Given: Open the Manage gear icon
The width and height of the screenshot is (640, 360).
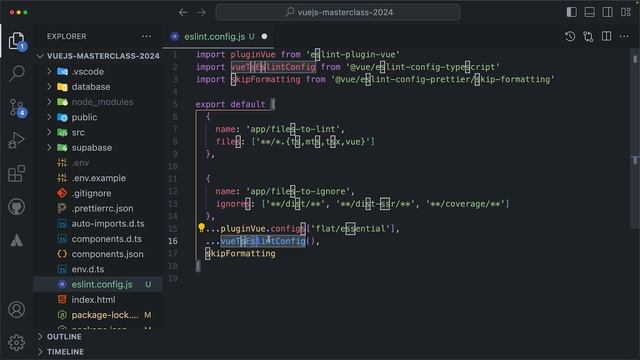Looking at the screenshot, I should click(17, 342).
